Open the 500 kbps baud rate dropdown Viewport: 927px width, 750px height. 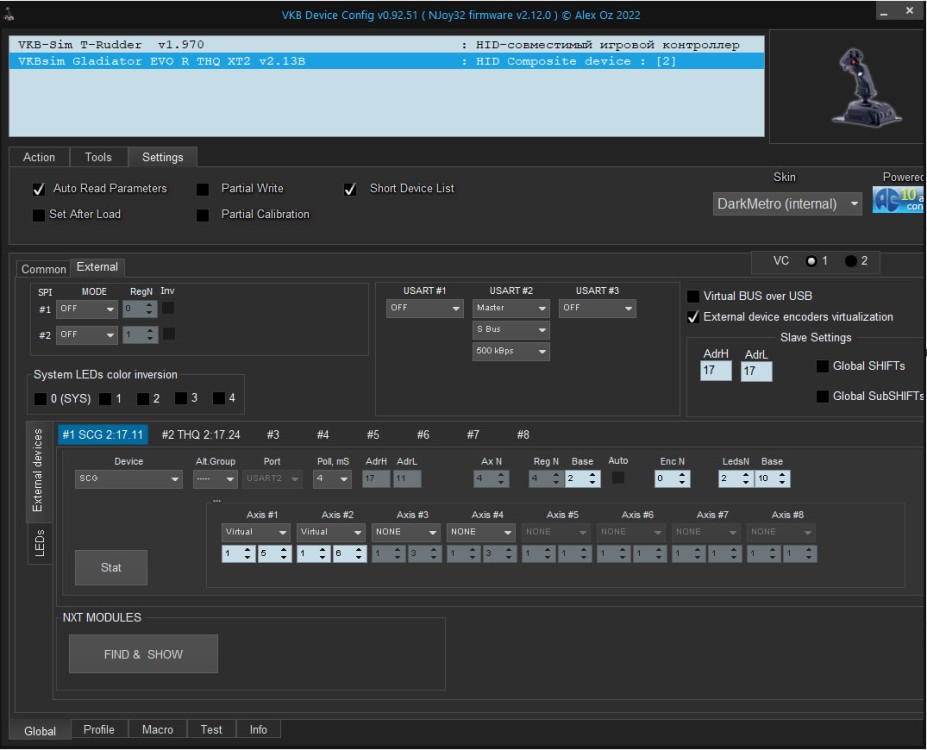click(x=511, y=352)
